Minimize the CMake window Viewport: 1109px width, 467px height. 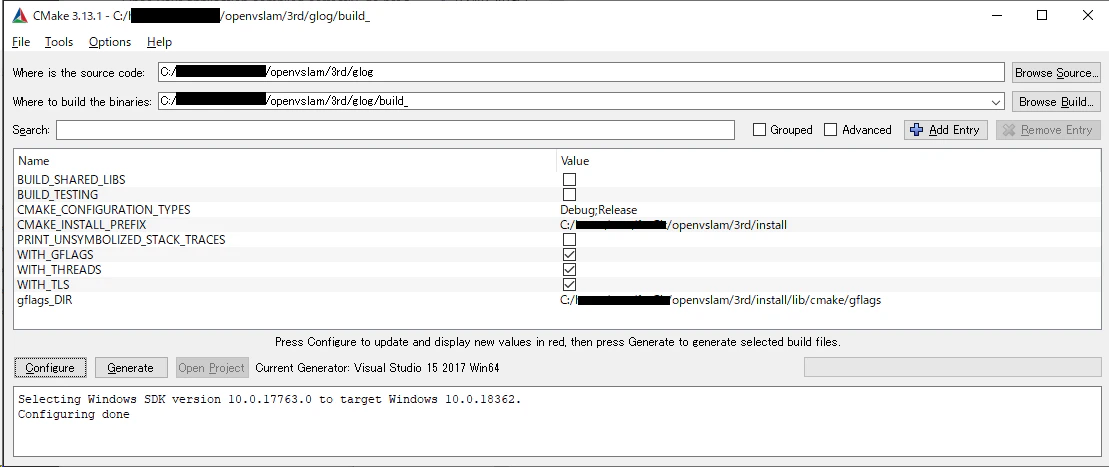(997, 16)
